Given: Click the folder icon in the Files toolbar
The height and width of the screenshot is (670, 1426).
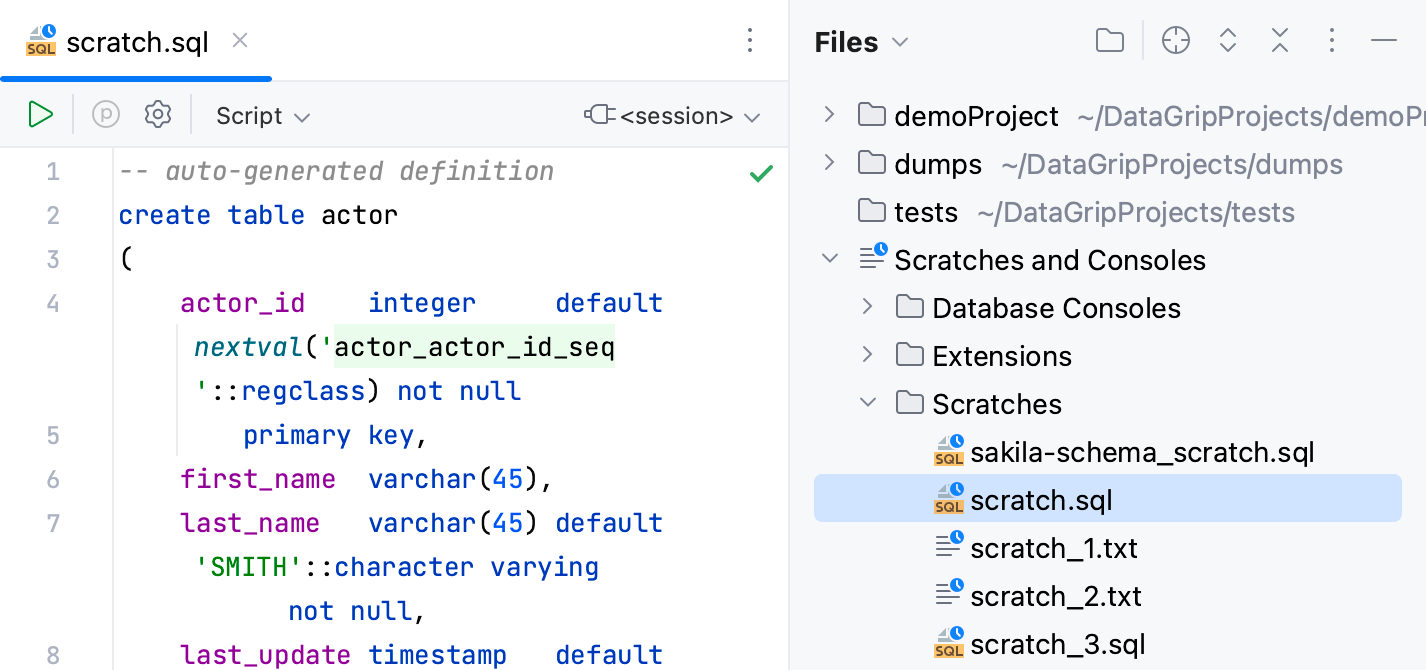Looking at the screenshot, I should tap(1109, 41).
